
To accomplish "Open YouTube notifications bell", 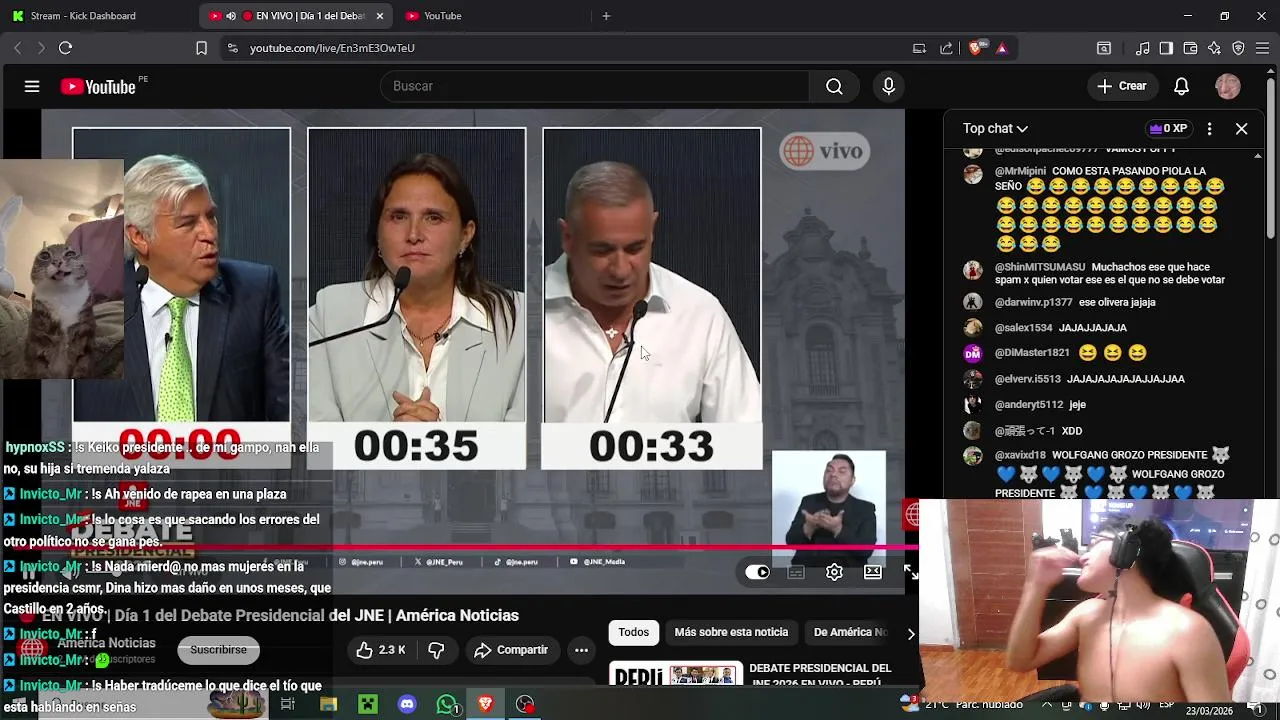I will 1181,86.
